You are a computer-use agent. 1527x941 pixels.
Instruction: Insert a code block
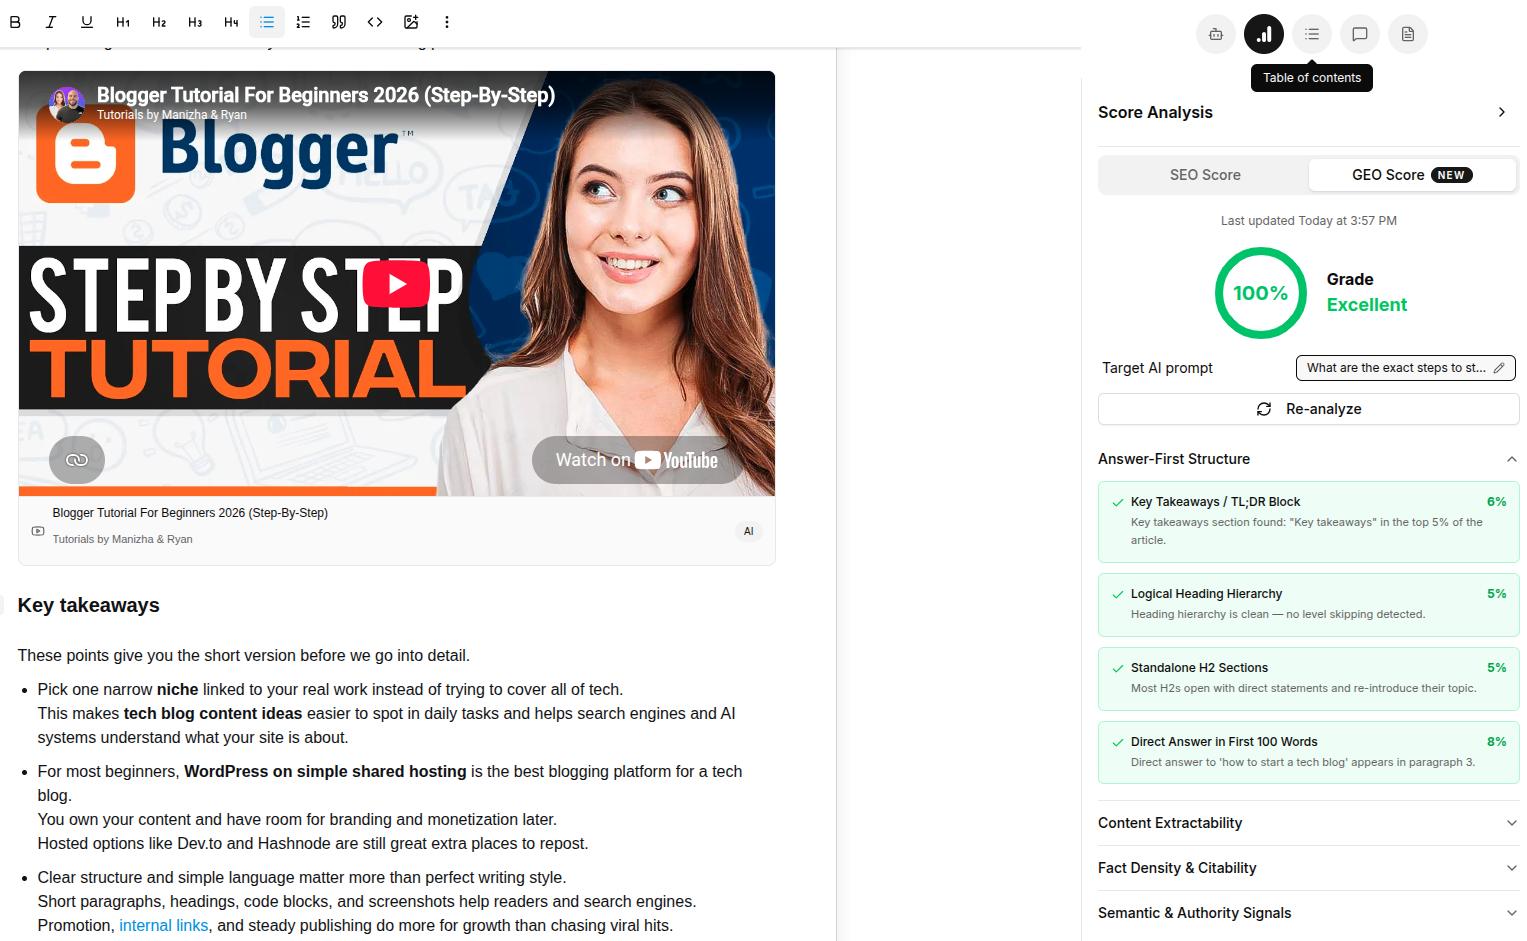click(375, 22)
